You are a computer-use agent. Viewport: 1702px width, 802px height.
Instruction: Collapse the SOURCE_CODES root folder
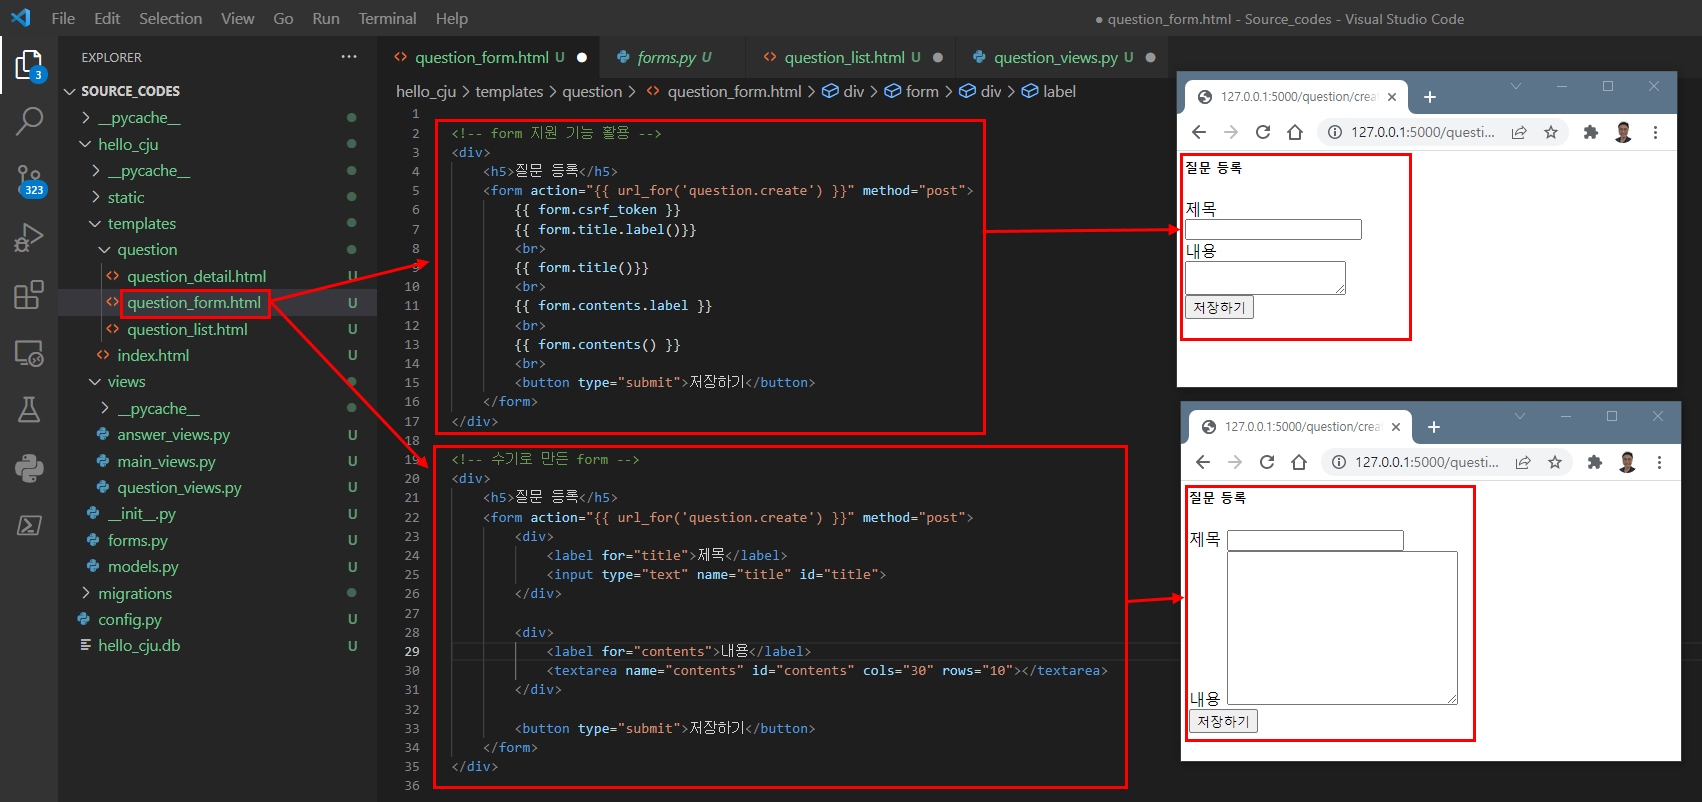[x=70, y=91]
